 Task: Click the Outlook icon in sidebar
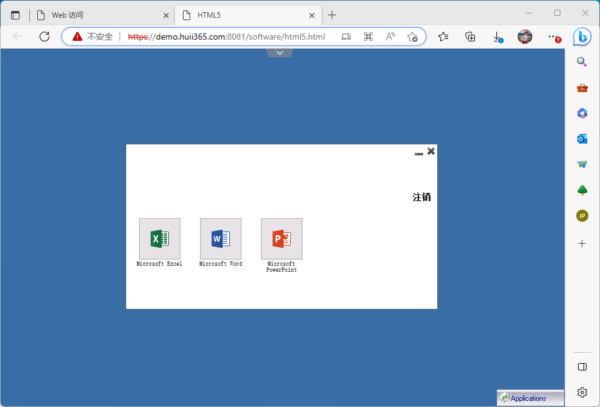582,138
